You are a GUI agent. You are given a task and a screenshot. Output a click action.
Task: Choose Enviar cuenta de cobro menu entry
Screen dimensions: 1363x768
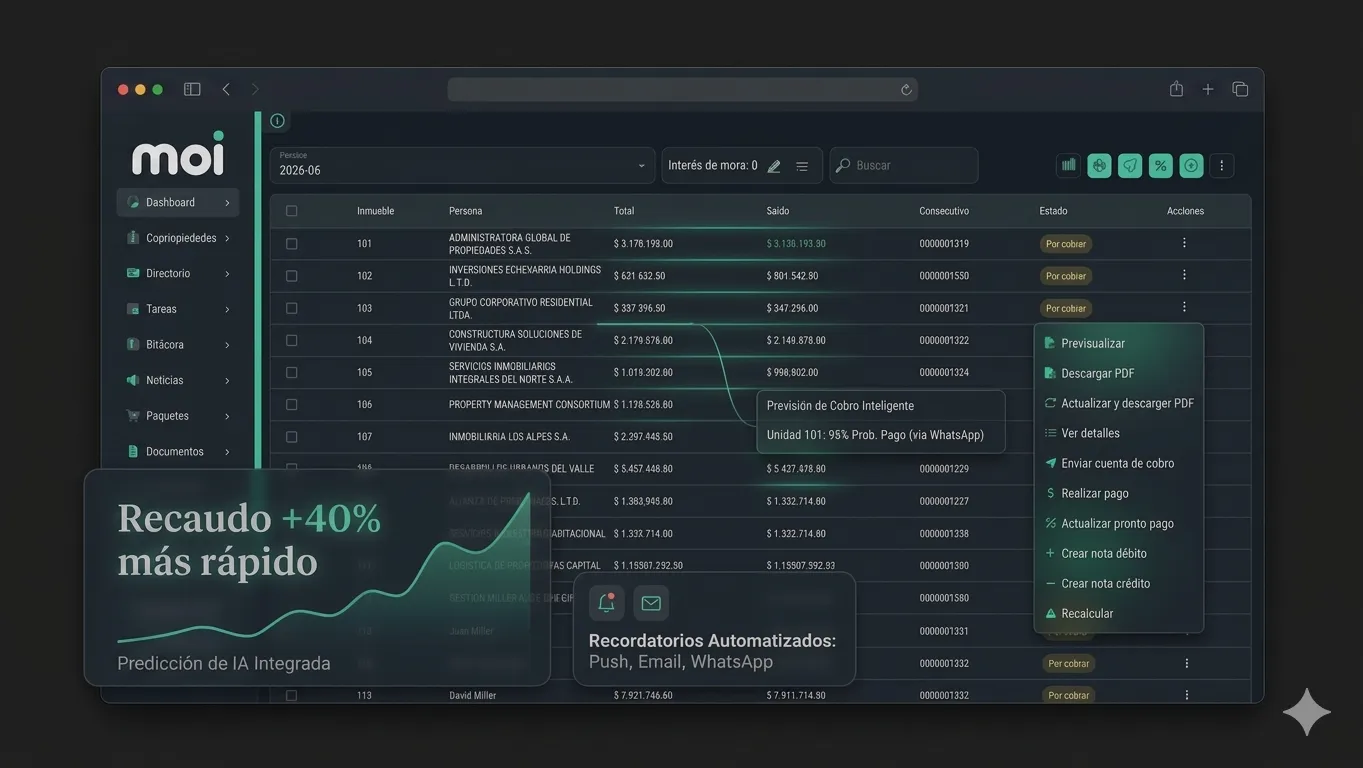(1118, 463)
